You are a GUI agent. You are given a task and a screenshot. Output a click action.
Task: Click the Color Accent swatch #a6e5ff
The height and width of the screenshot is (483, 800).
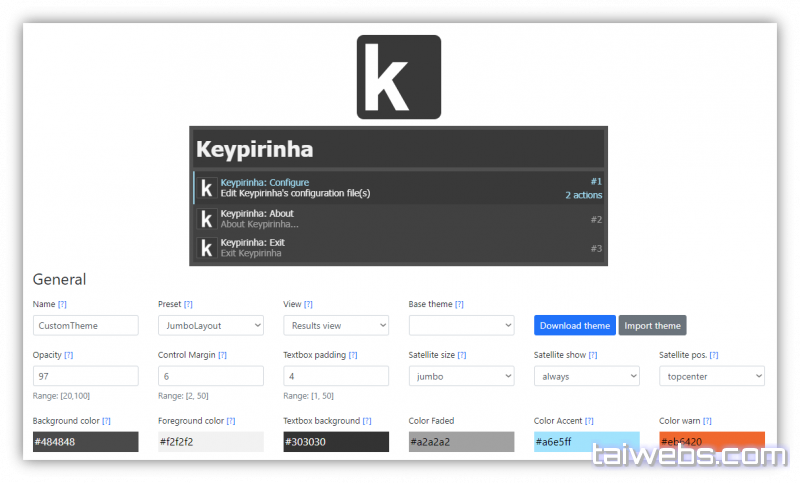coord(587,442)
